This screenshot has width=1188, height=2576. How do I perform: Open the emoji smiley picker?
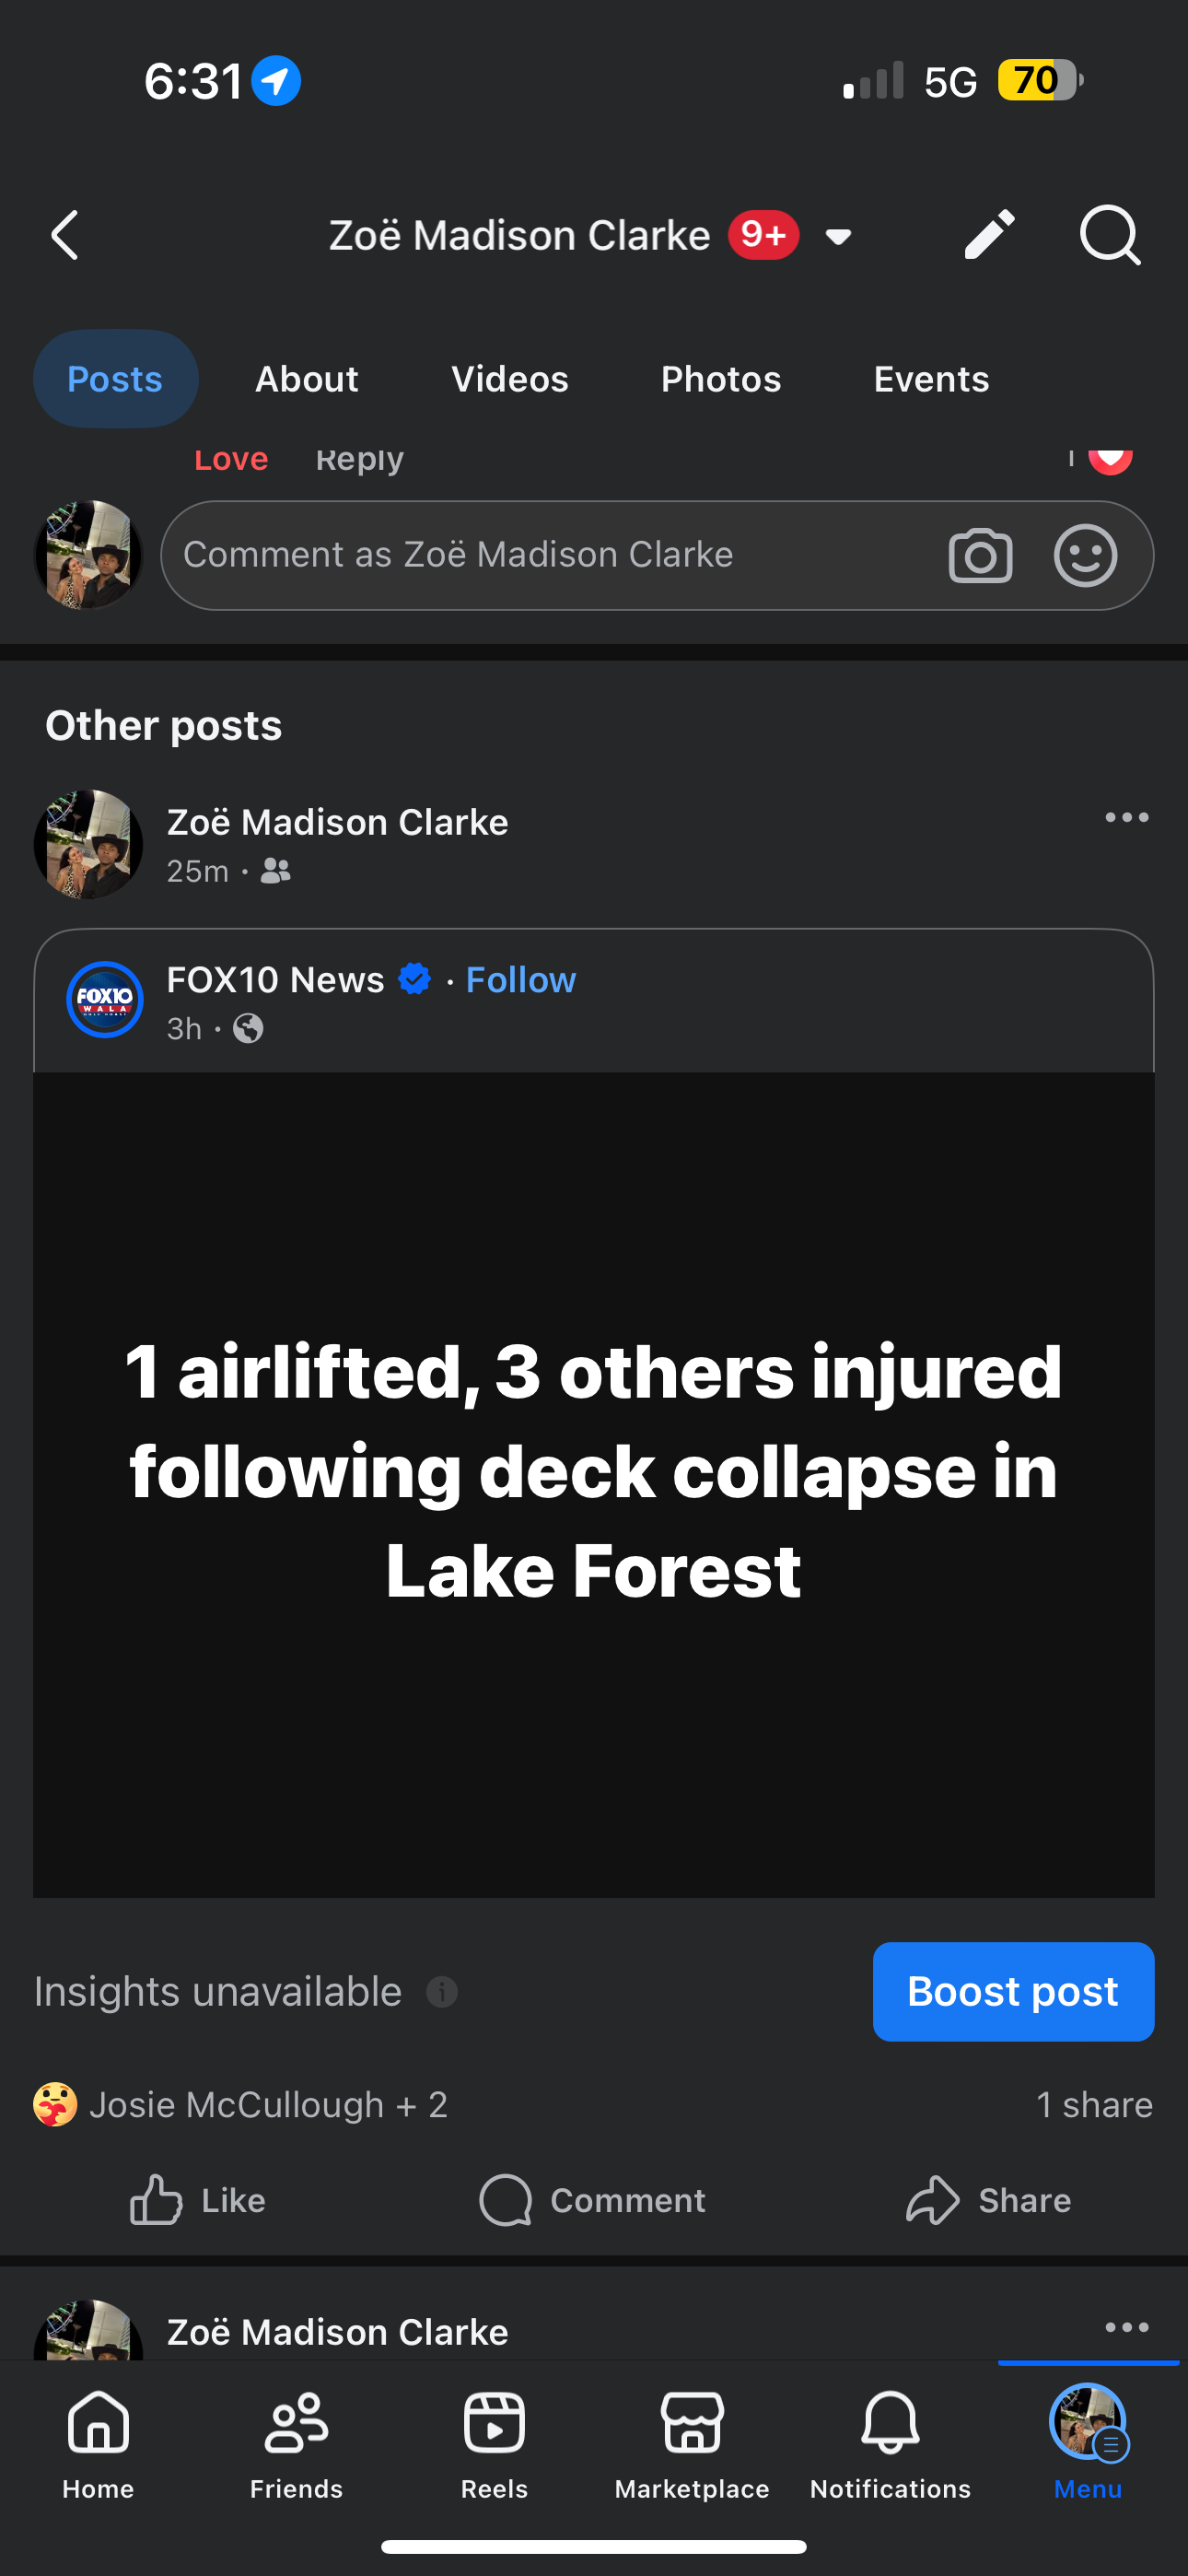pyautogui.click(x=1085, y=556)
